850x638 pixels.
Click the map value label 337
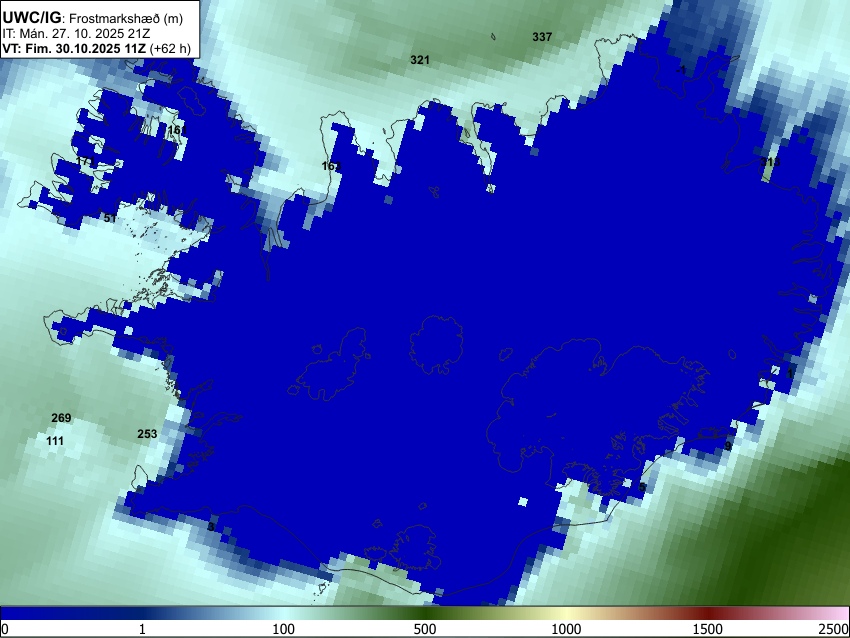point(542,37)
